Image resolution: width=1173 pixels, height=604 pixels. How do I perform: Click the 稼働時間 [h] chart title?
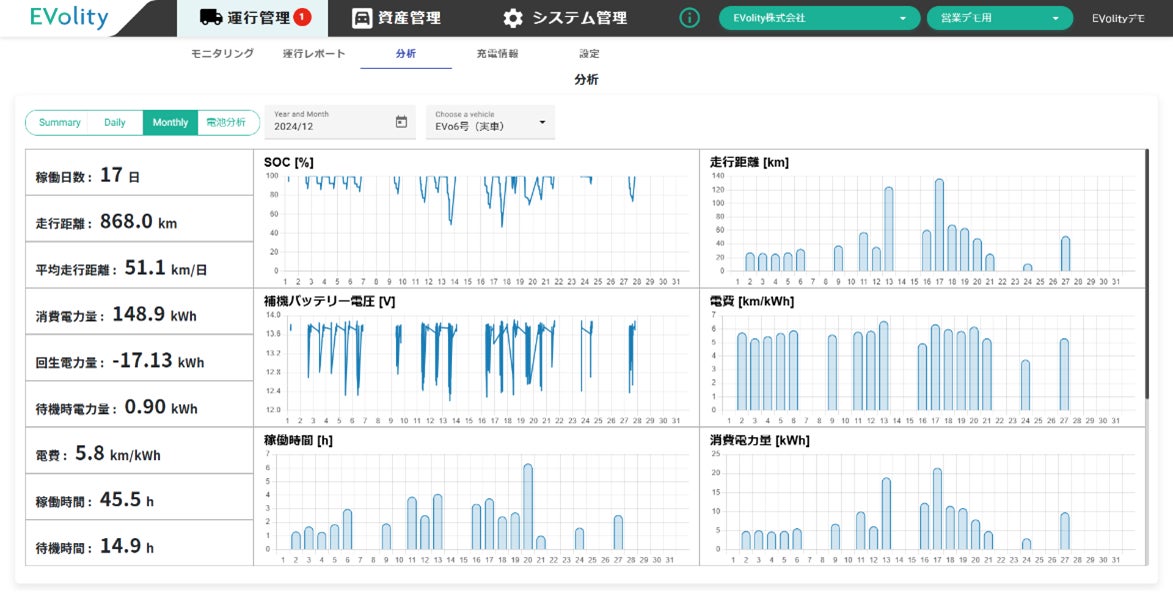point(298,441)
